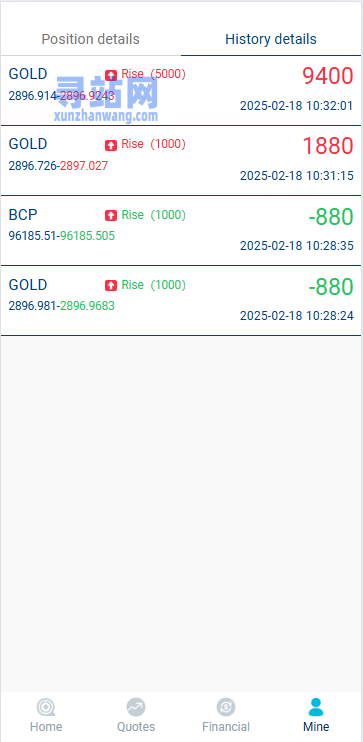
Task: Switch to the Position details tab
Action: (x=90, y=39)
